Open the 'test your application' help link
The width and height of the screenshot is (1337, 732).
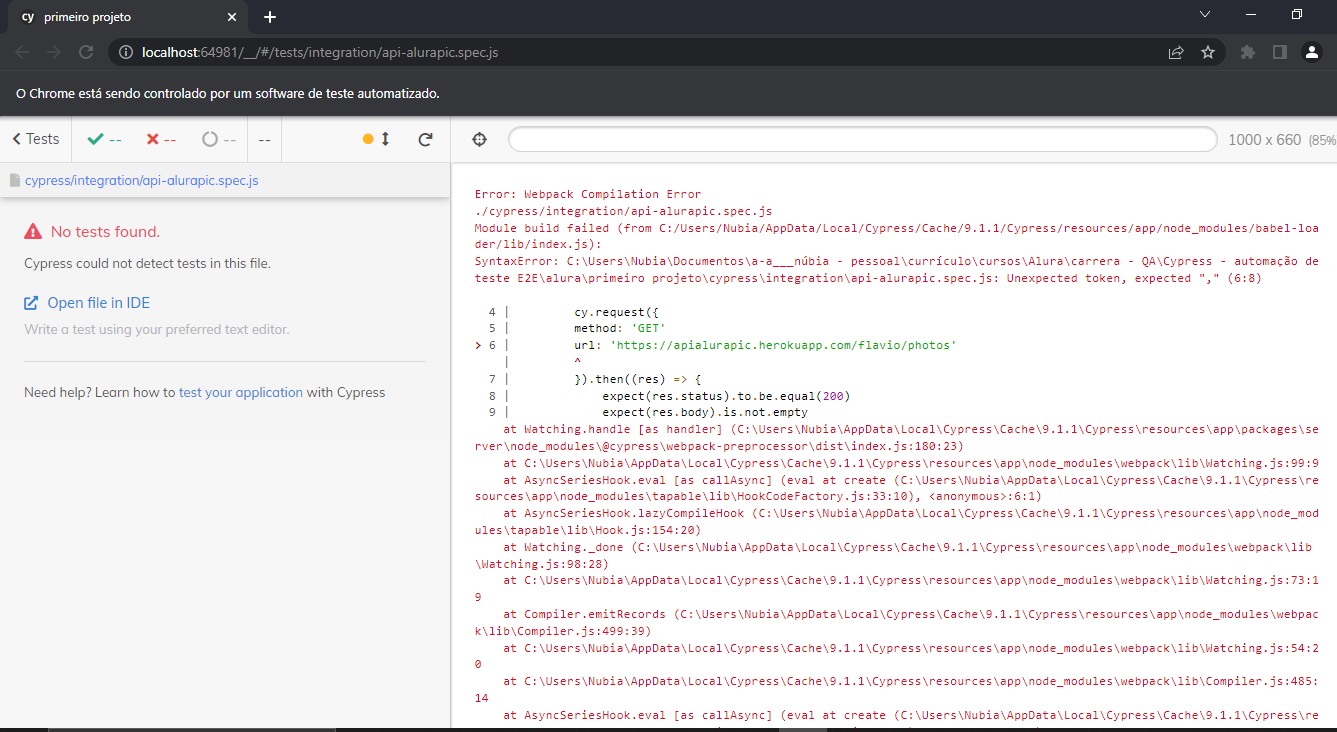coord(241,393)
